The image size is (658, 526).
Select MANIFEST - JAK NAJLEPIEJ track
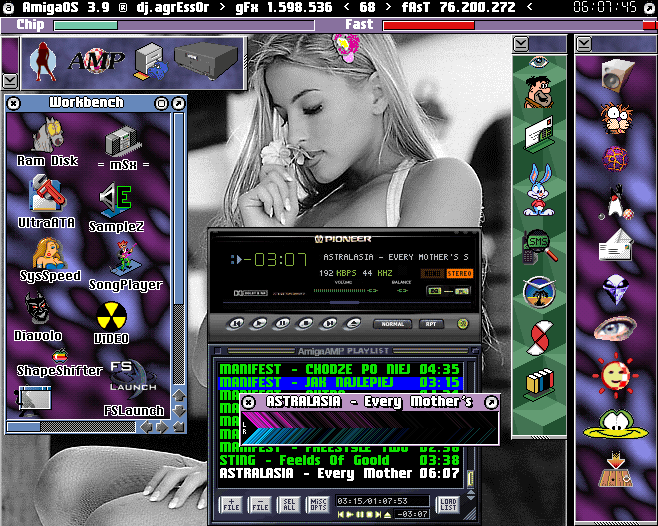[340, 382]
